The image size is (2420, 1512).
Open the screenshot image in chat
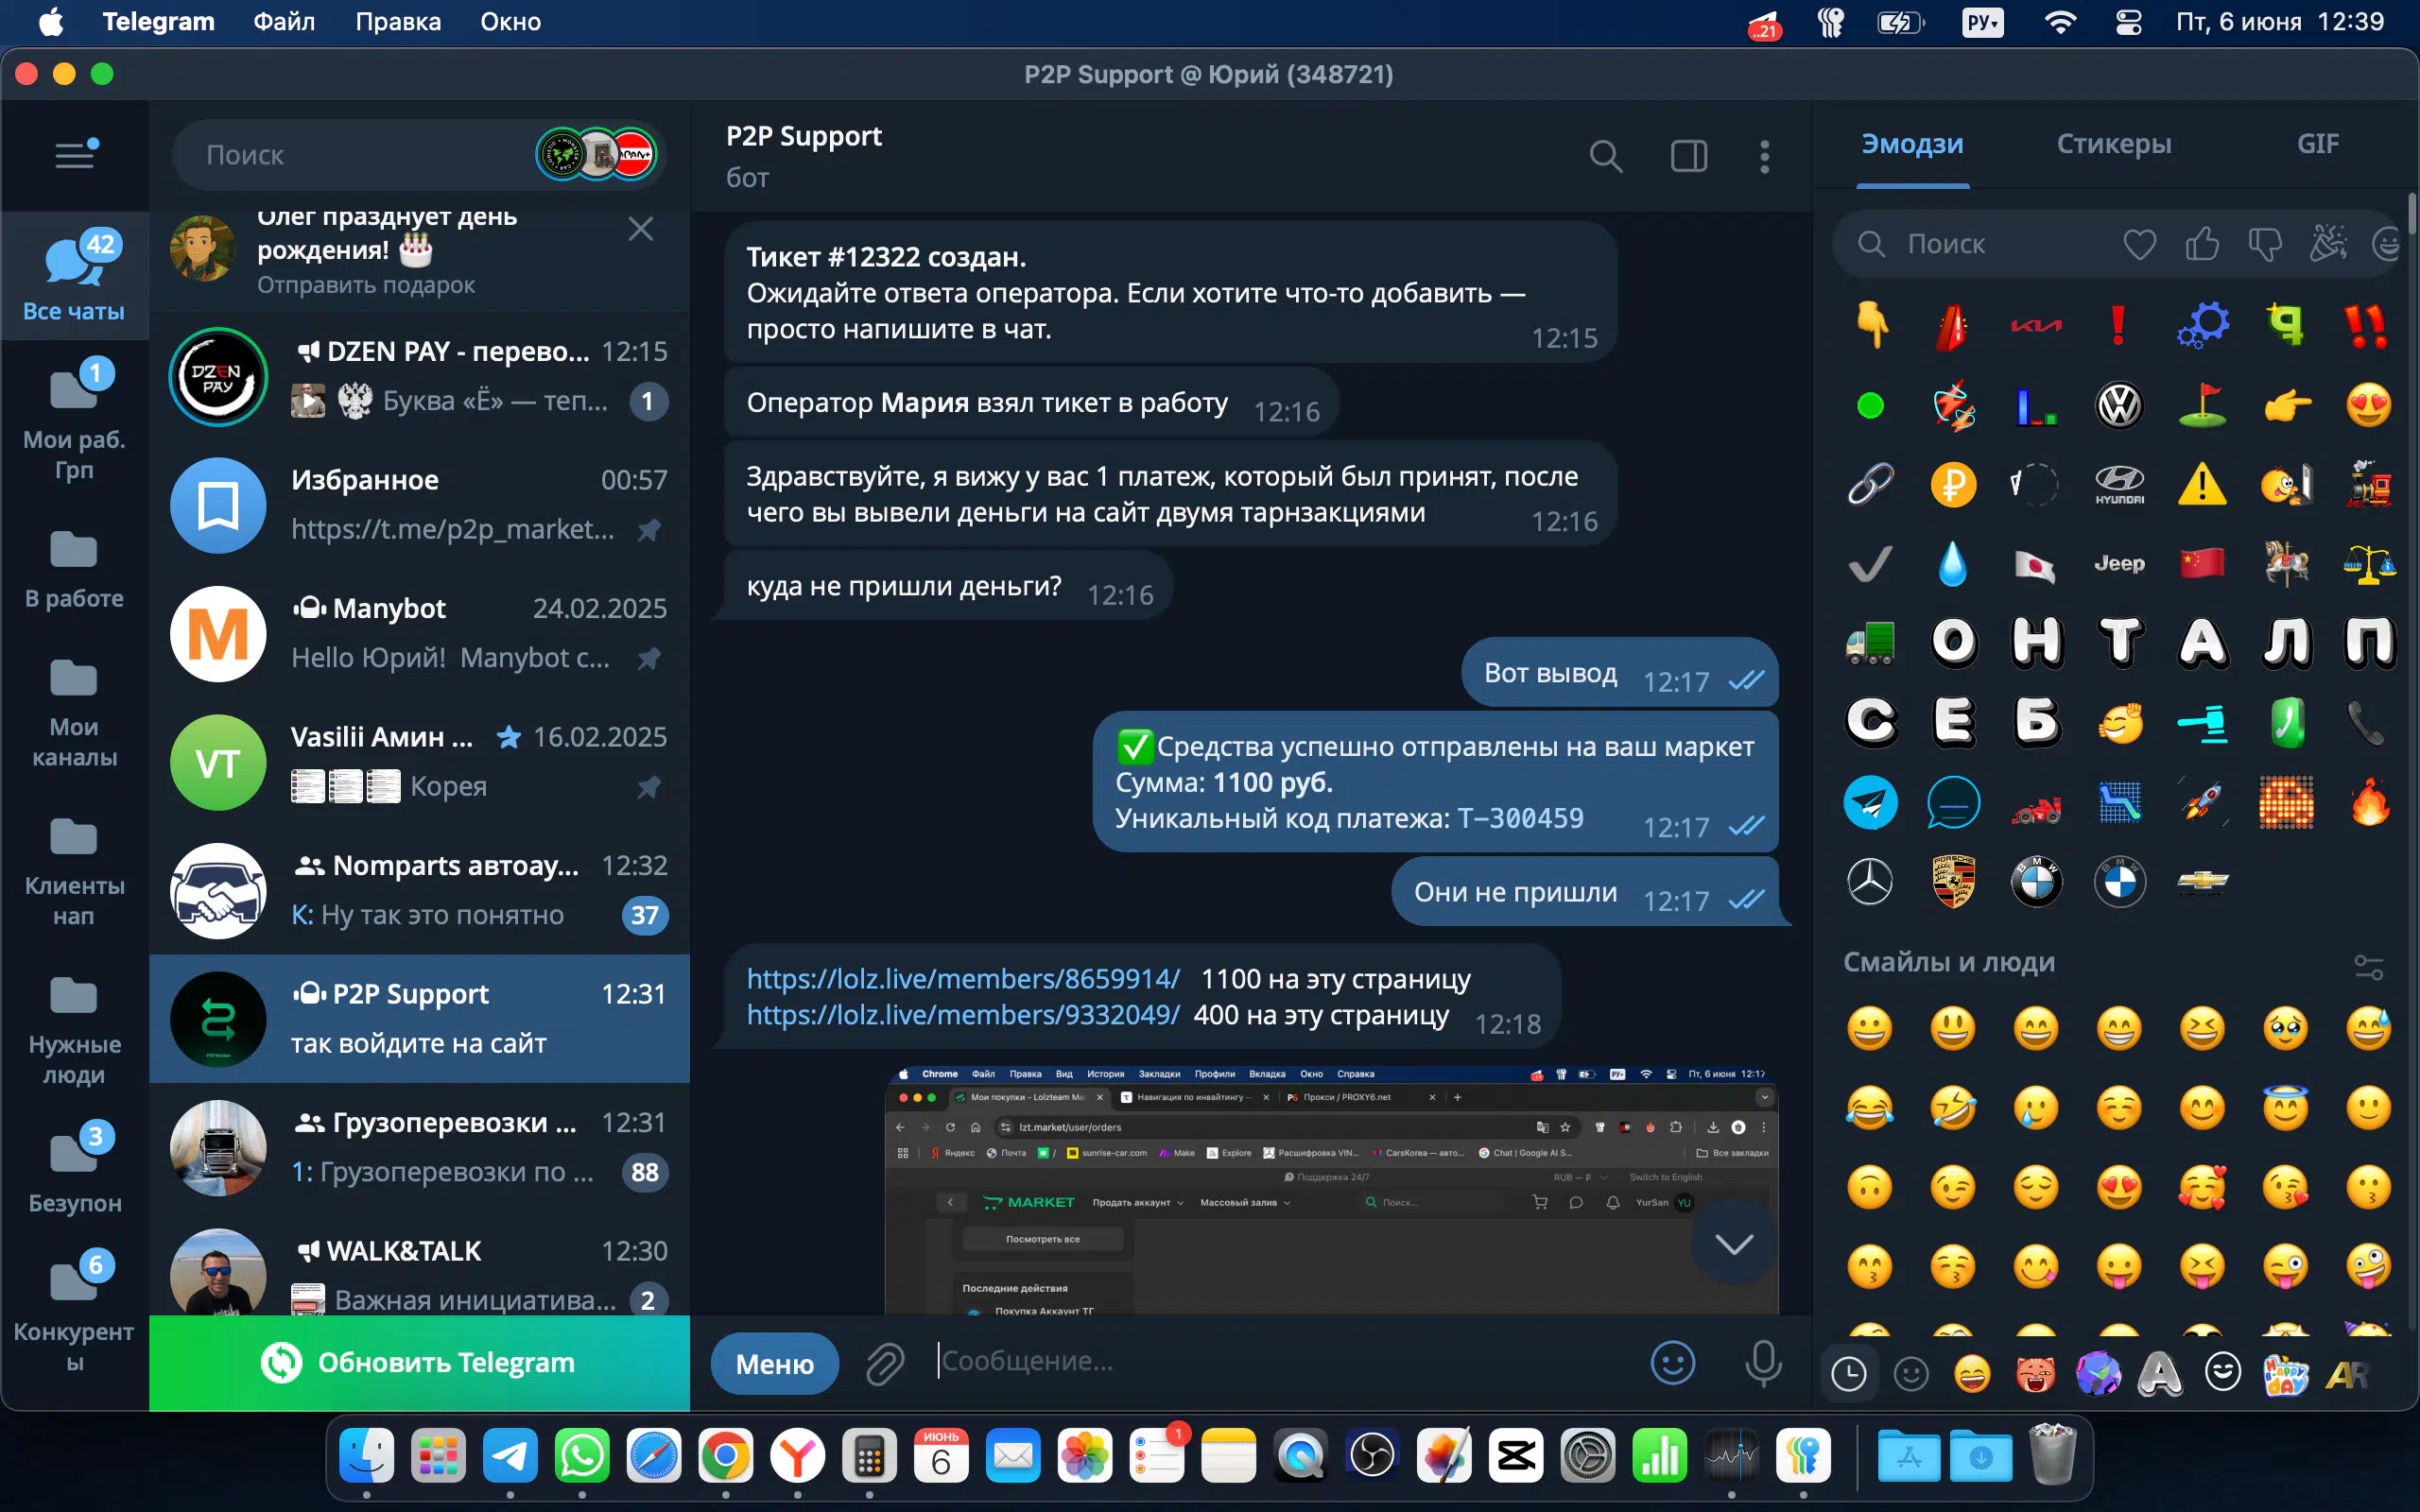pos(1331,1190)
